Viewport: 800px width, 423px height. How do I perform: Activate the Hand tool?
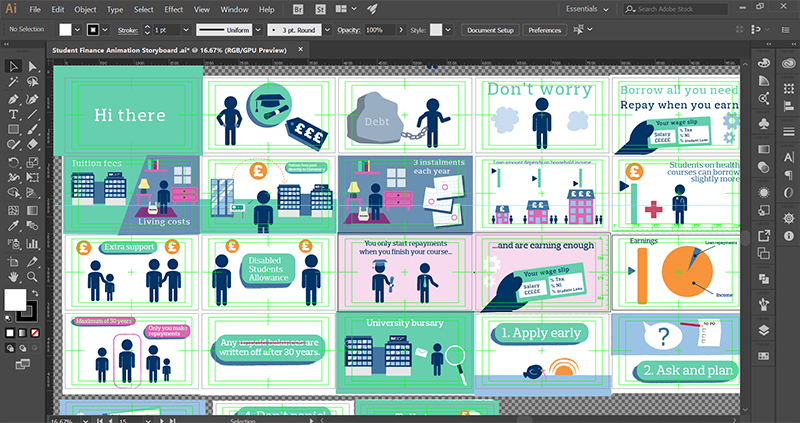tap(14, 277)
